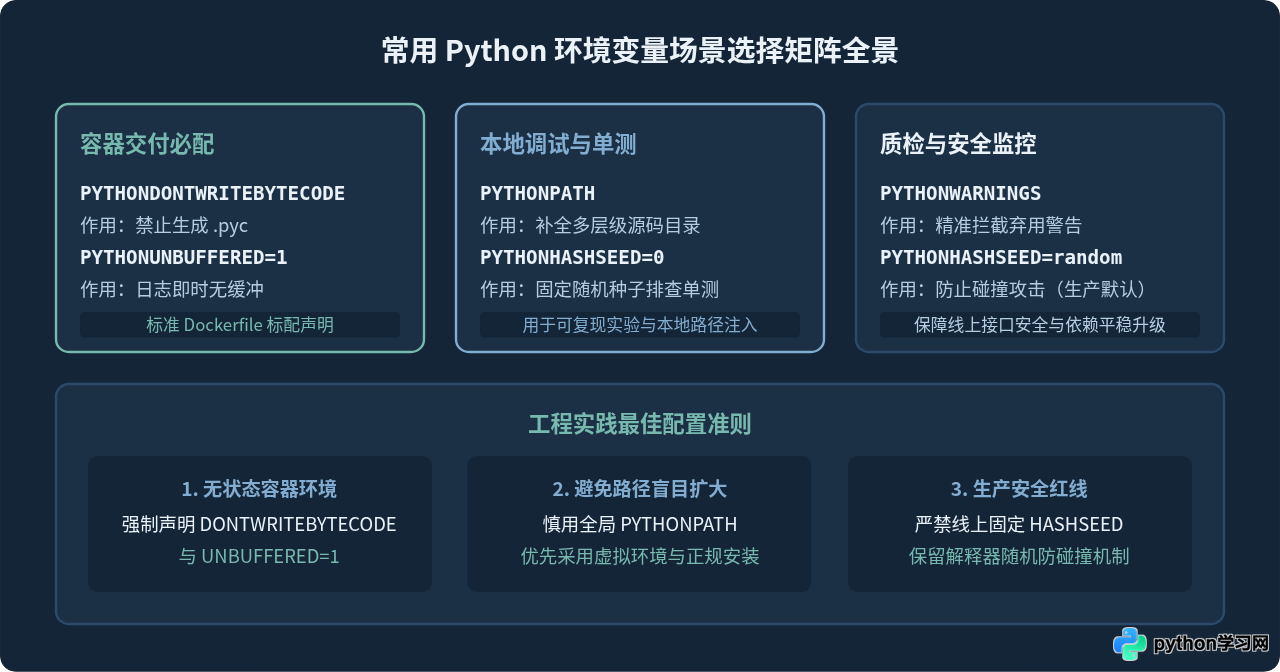Image resolution: width=1280 pixels, height=672 pixels.
Task: Click PYTHONHASHSEED=random variable name
Action: click(1001, 257)
